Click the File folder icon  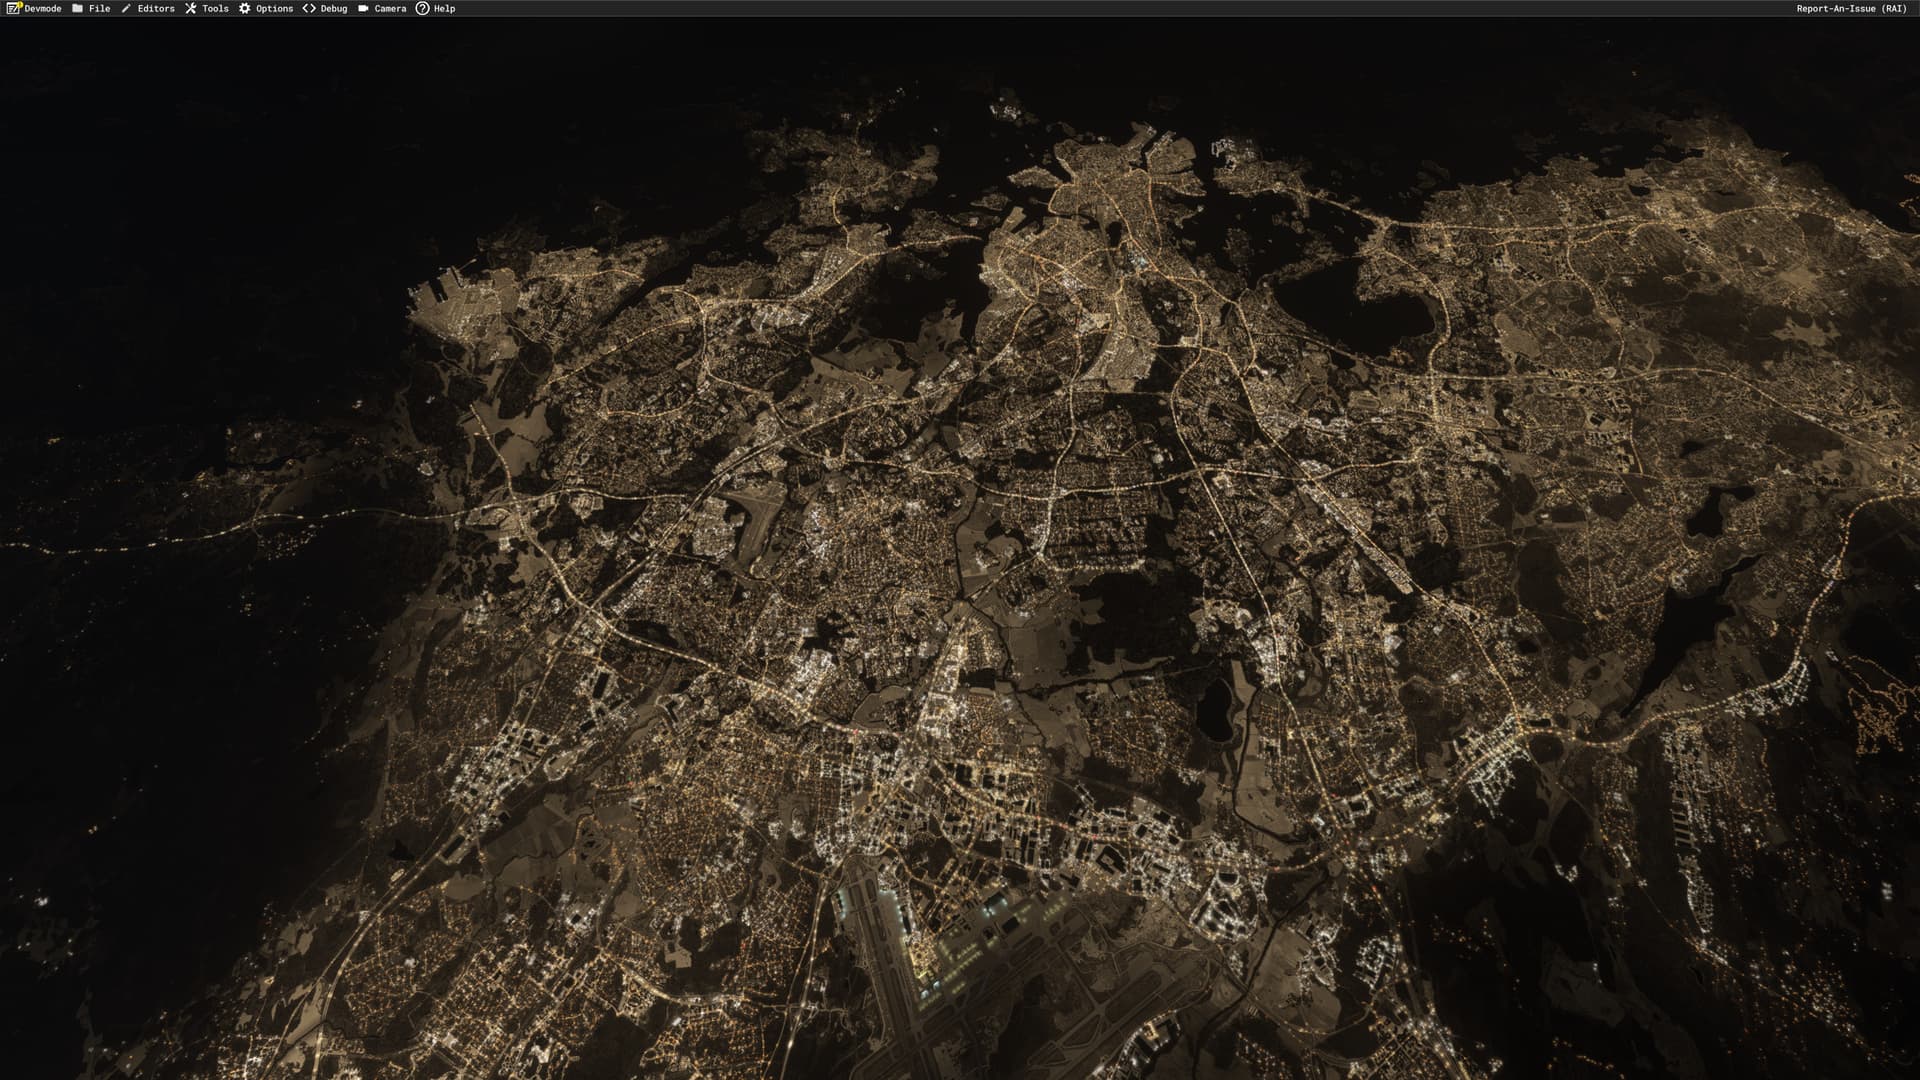pyautogui.click(x=78, y=8)
